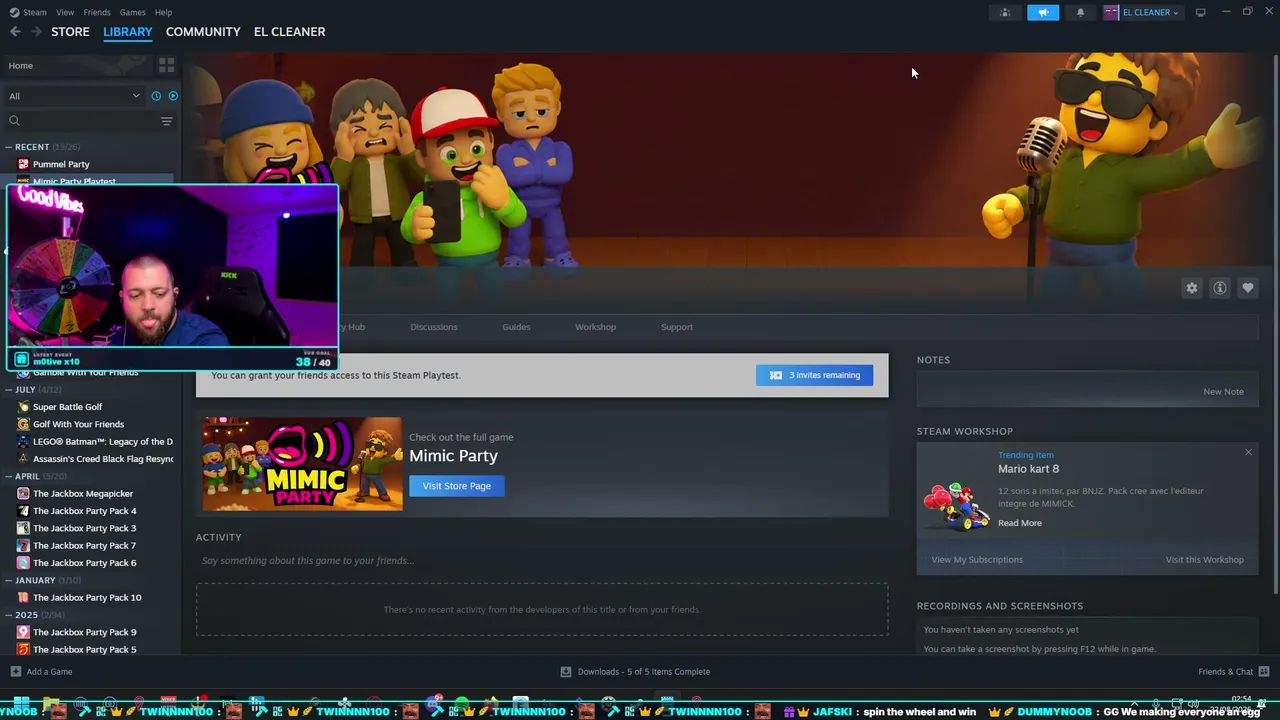1280x720 pixels.
Task: Open the View menu
Action: coord(65,12)
